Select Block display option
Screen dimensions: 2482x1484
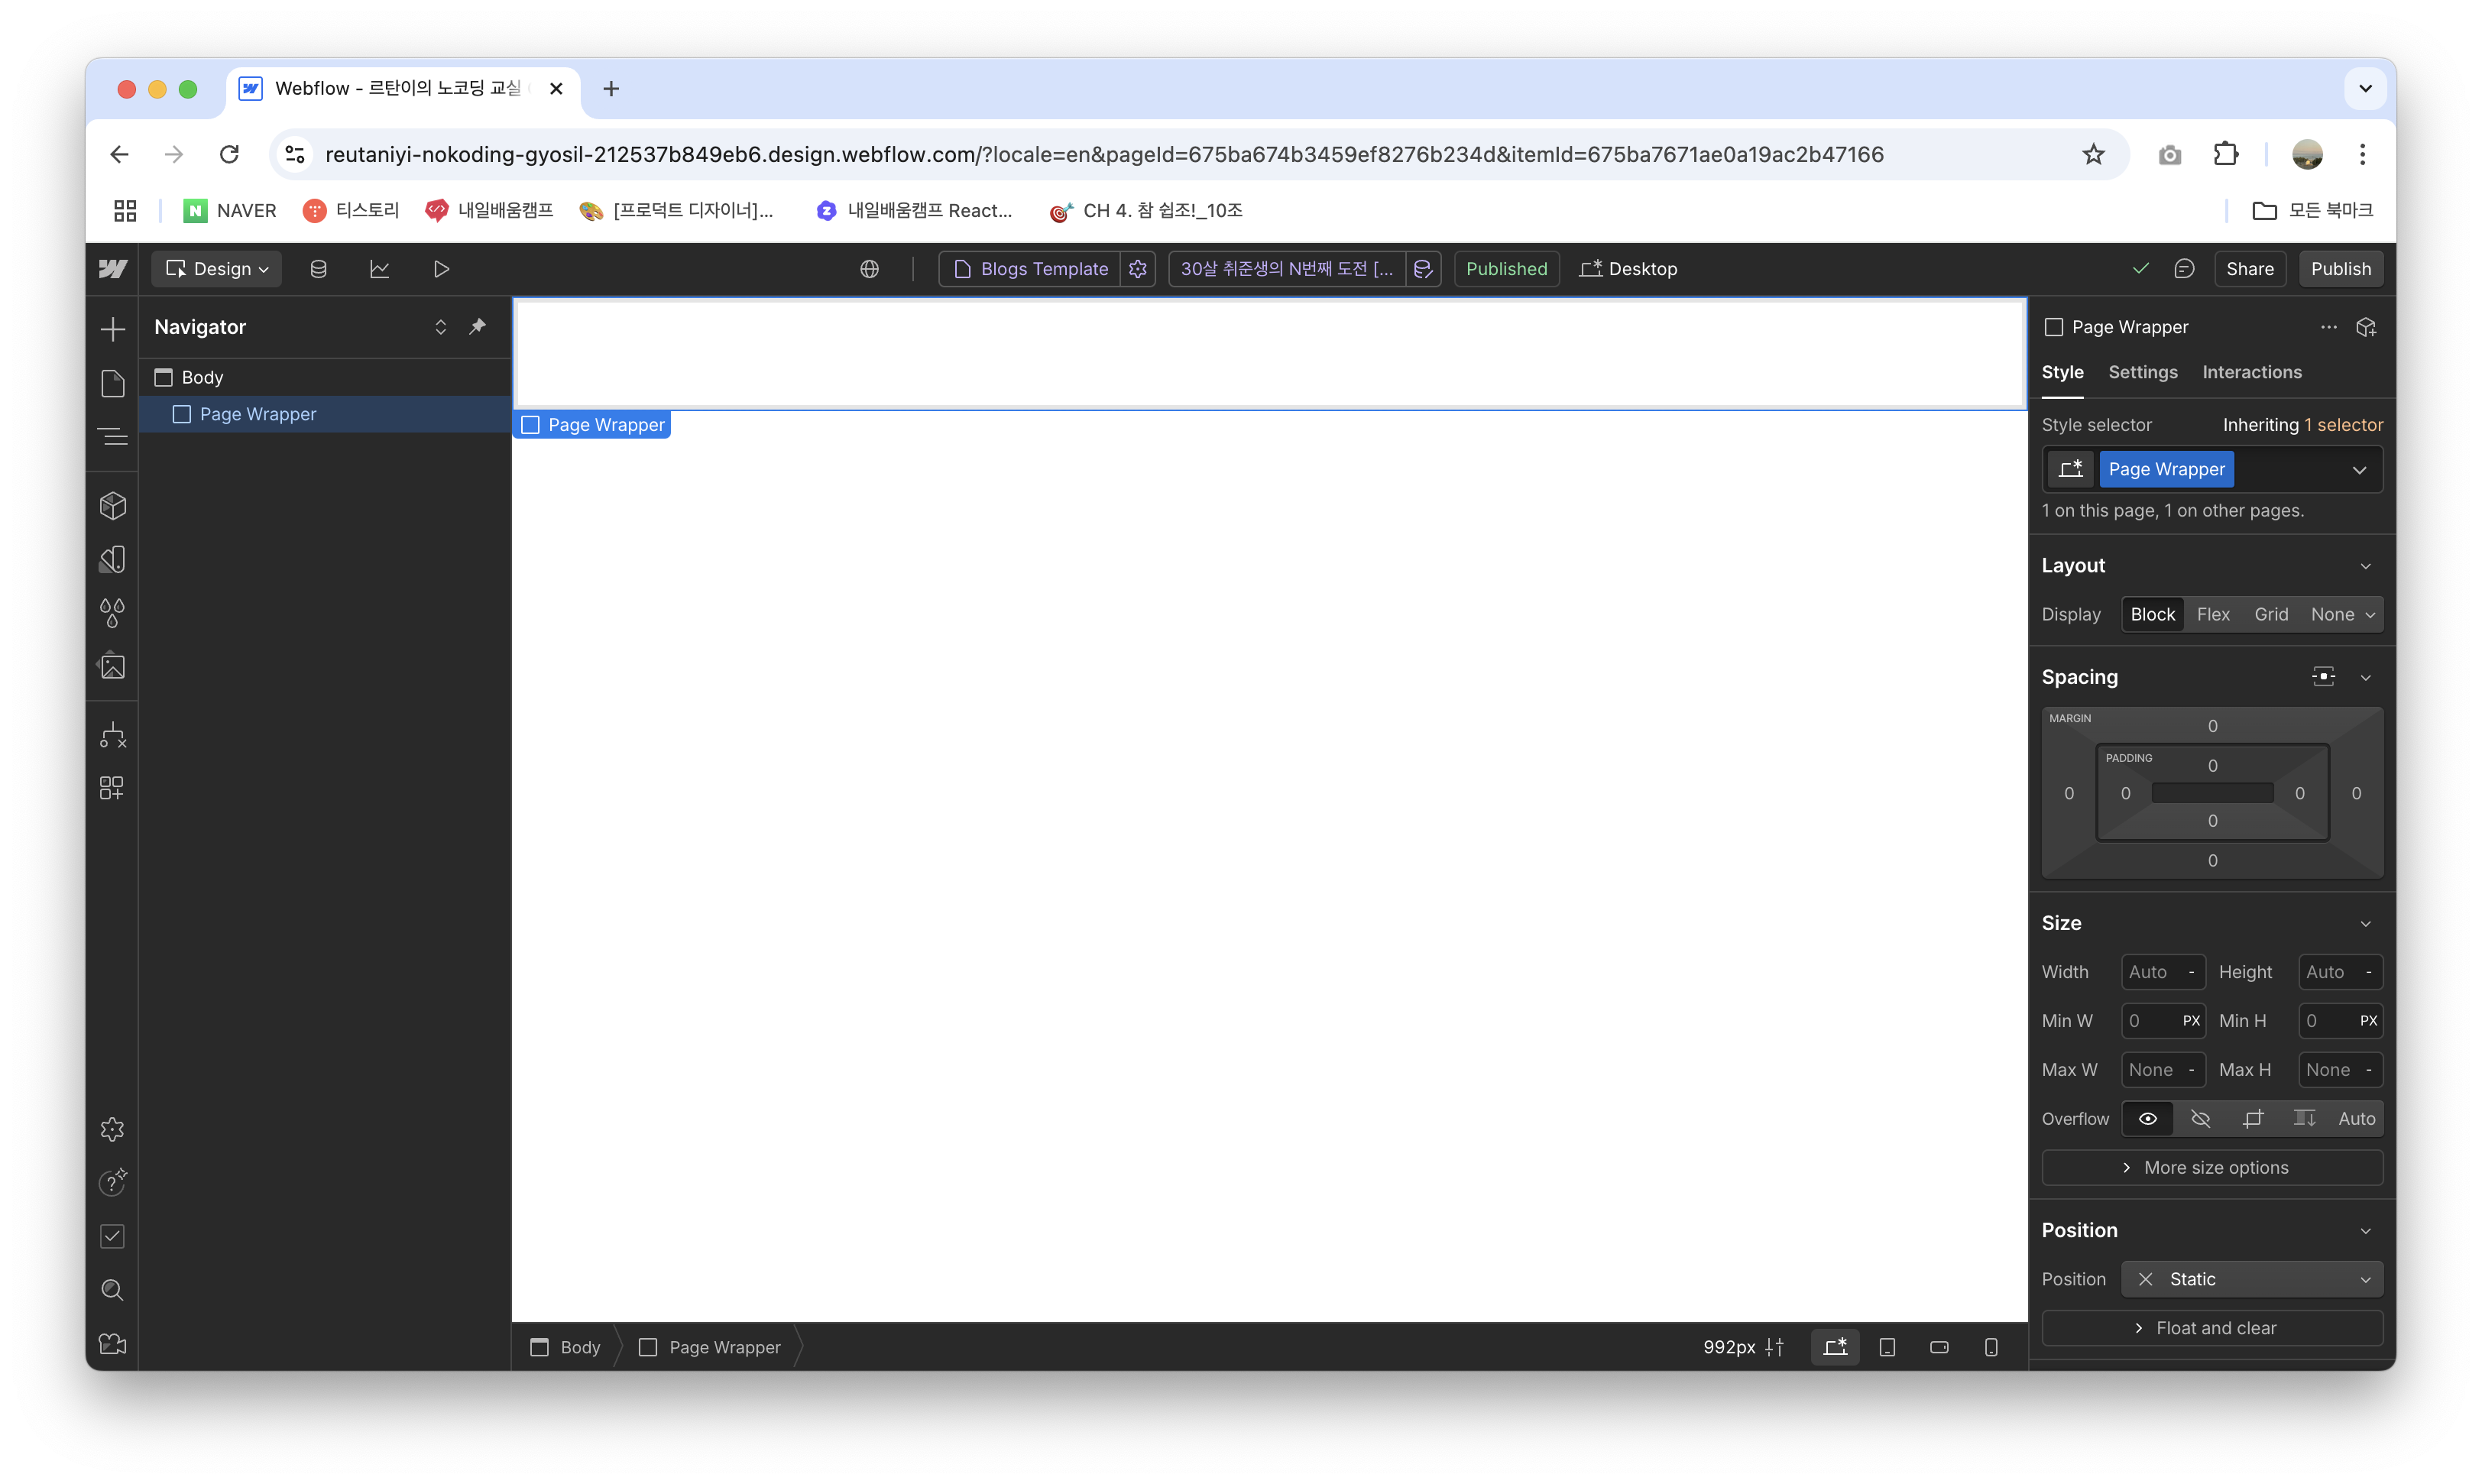pyautogui.click(x=2152, y=614)
